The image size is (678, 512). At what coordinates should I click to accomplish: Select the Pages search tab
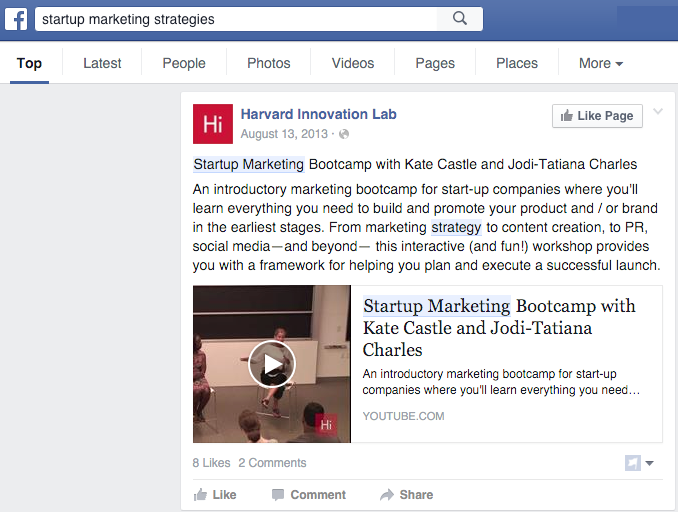point(435,63)
